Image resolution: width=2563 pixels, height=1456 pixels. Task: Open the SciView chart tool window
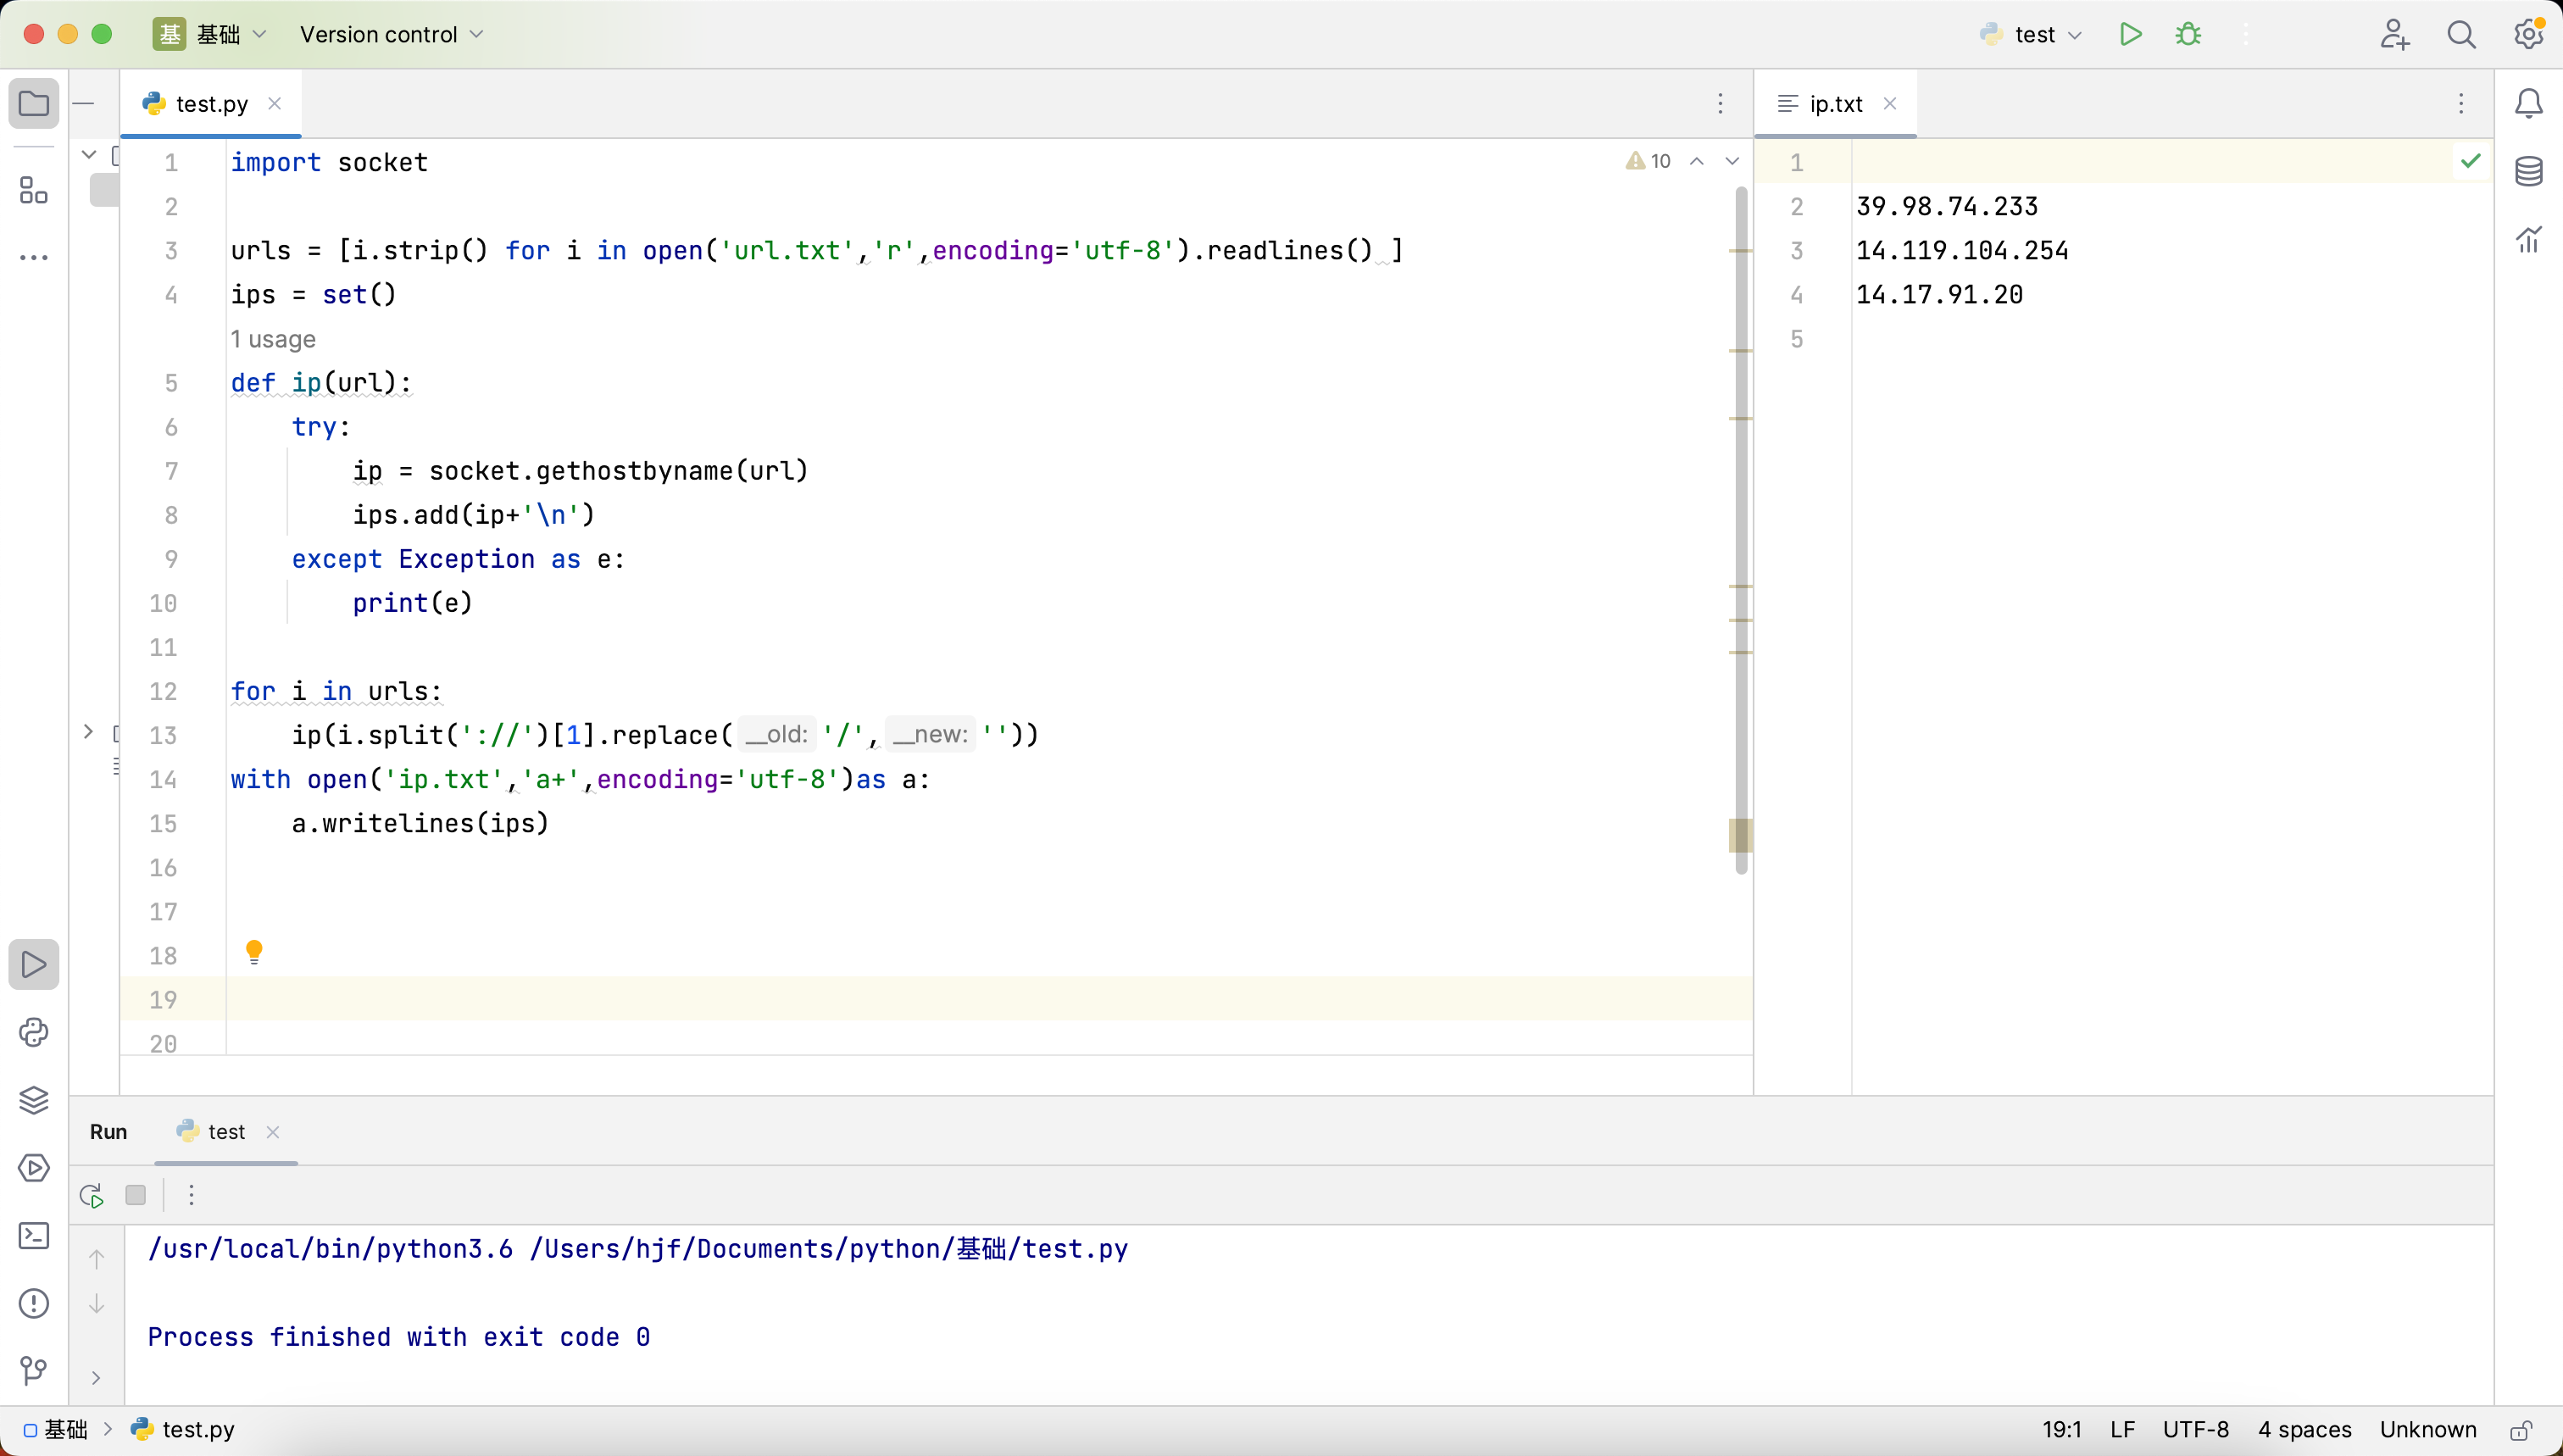(x=2529, y=239)
